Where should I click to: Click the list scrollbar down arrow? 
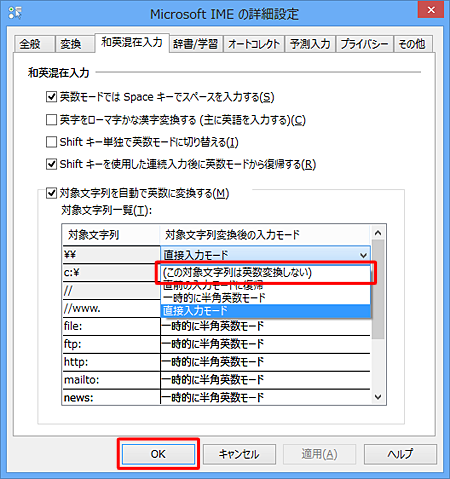[378, 397]
